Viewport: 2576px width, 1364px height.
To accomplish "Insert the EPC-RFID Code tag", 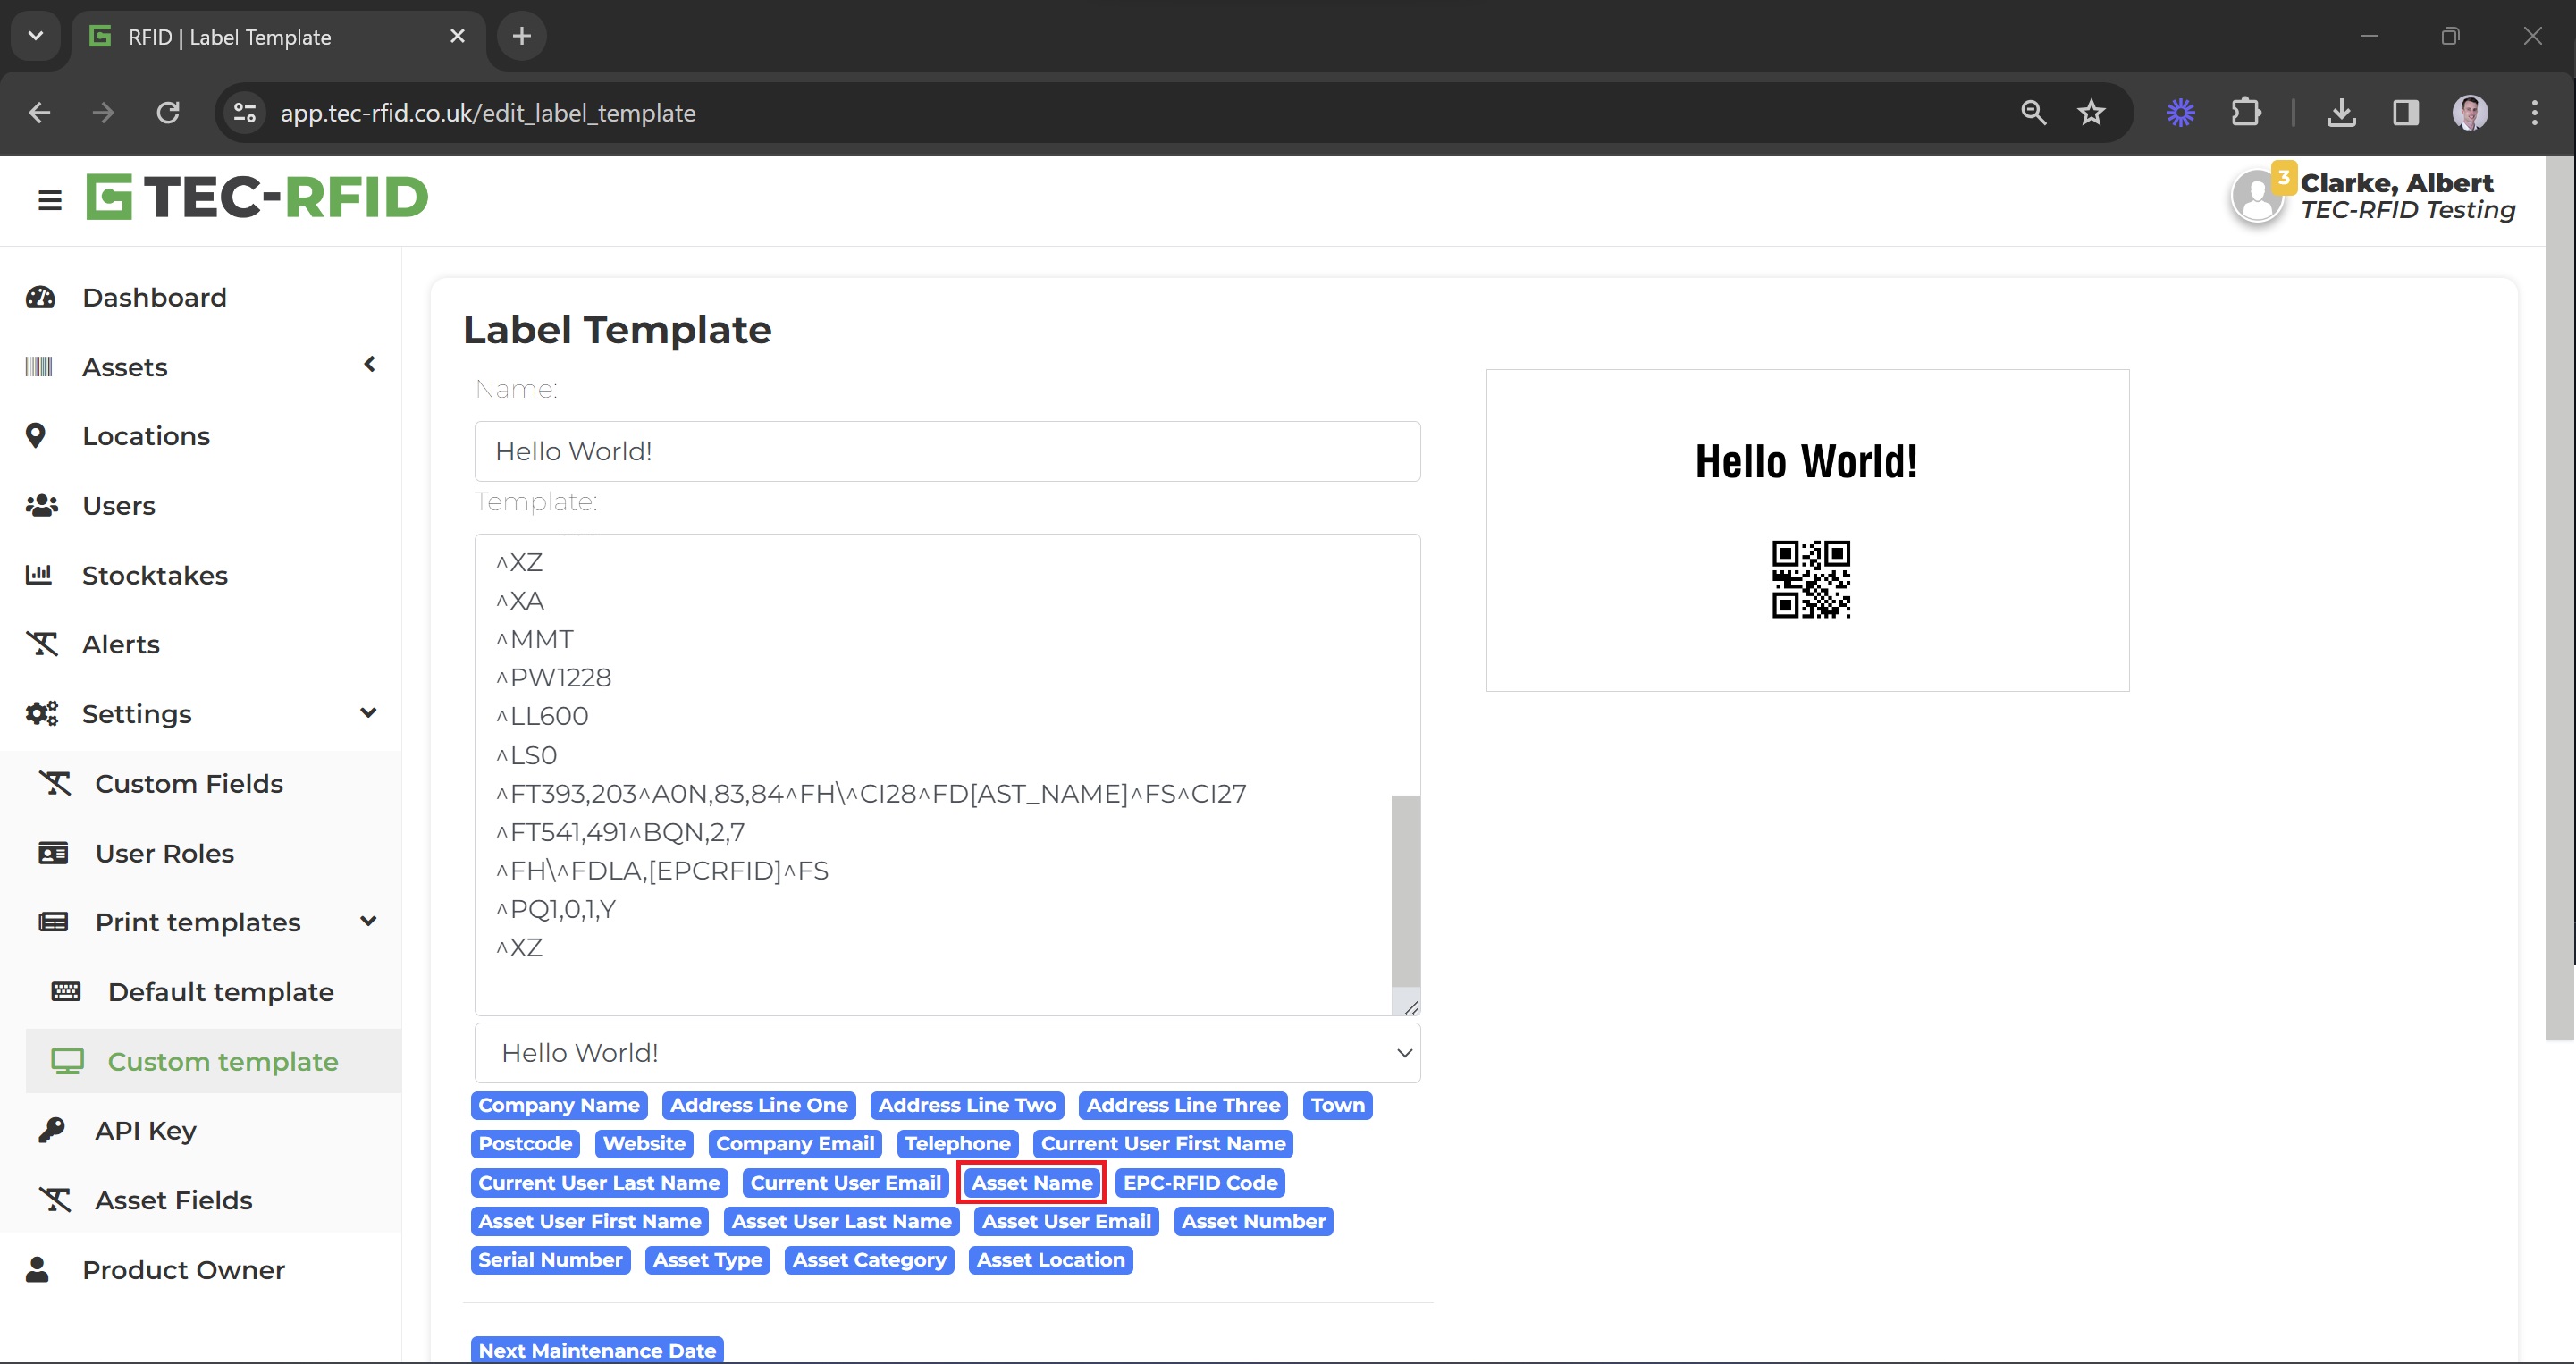I will (x=1199, y=1182).
